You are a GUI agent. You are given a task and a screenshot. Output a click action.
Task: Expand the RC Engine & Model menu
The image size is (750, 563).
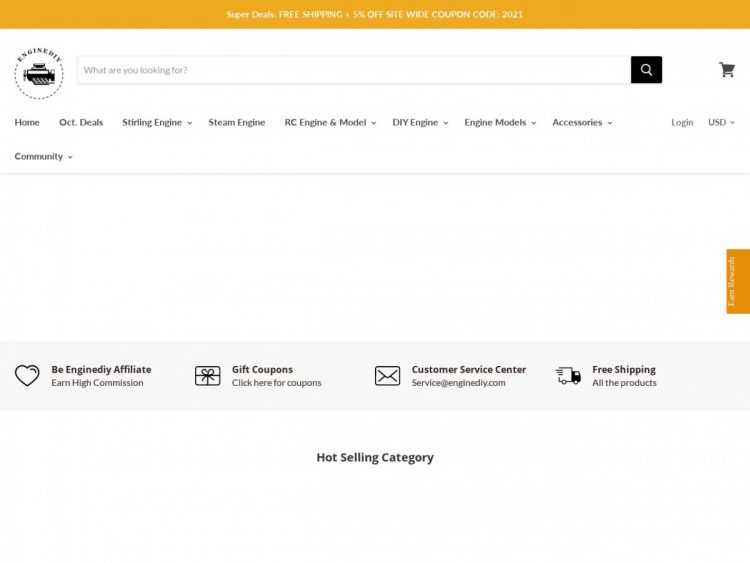(329, 122)
